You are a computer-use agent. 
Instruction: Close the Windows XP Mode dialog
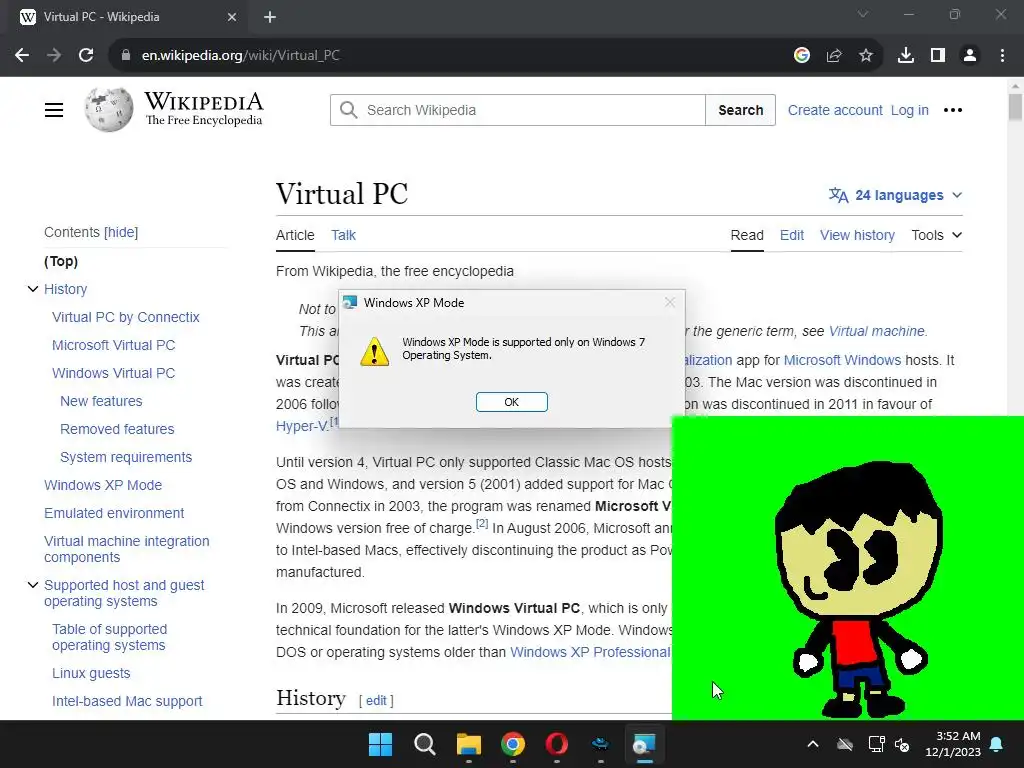669,302
